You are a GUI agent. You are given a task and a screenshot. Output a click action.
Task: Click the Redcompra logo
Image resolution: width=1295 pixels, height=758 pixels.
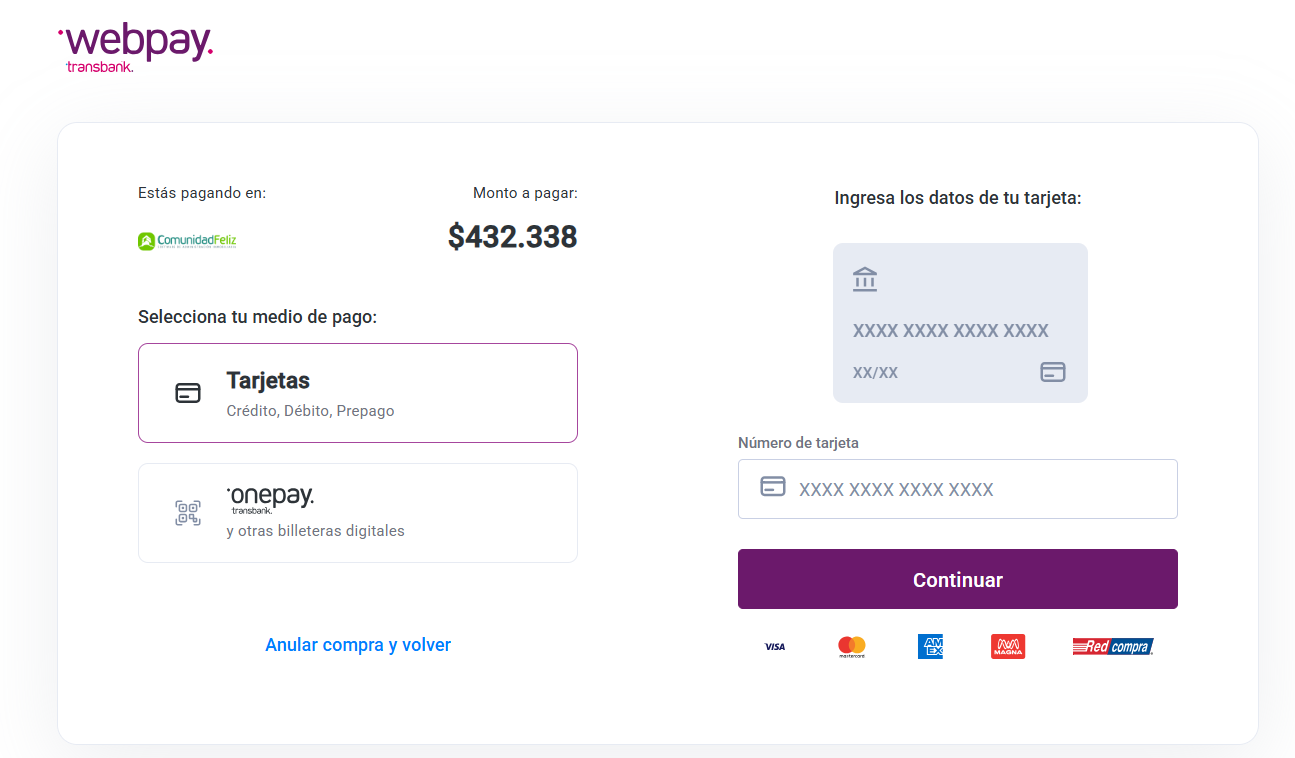click(1112, 647)
